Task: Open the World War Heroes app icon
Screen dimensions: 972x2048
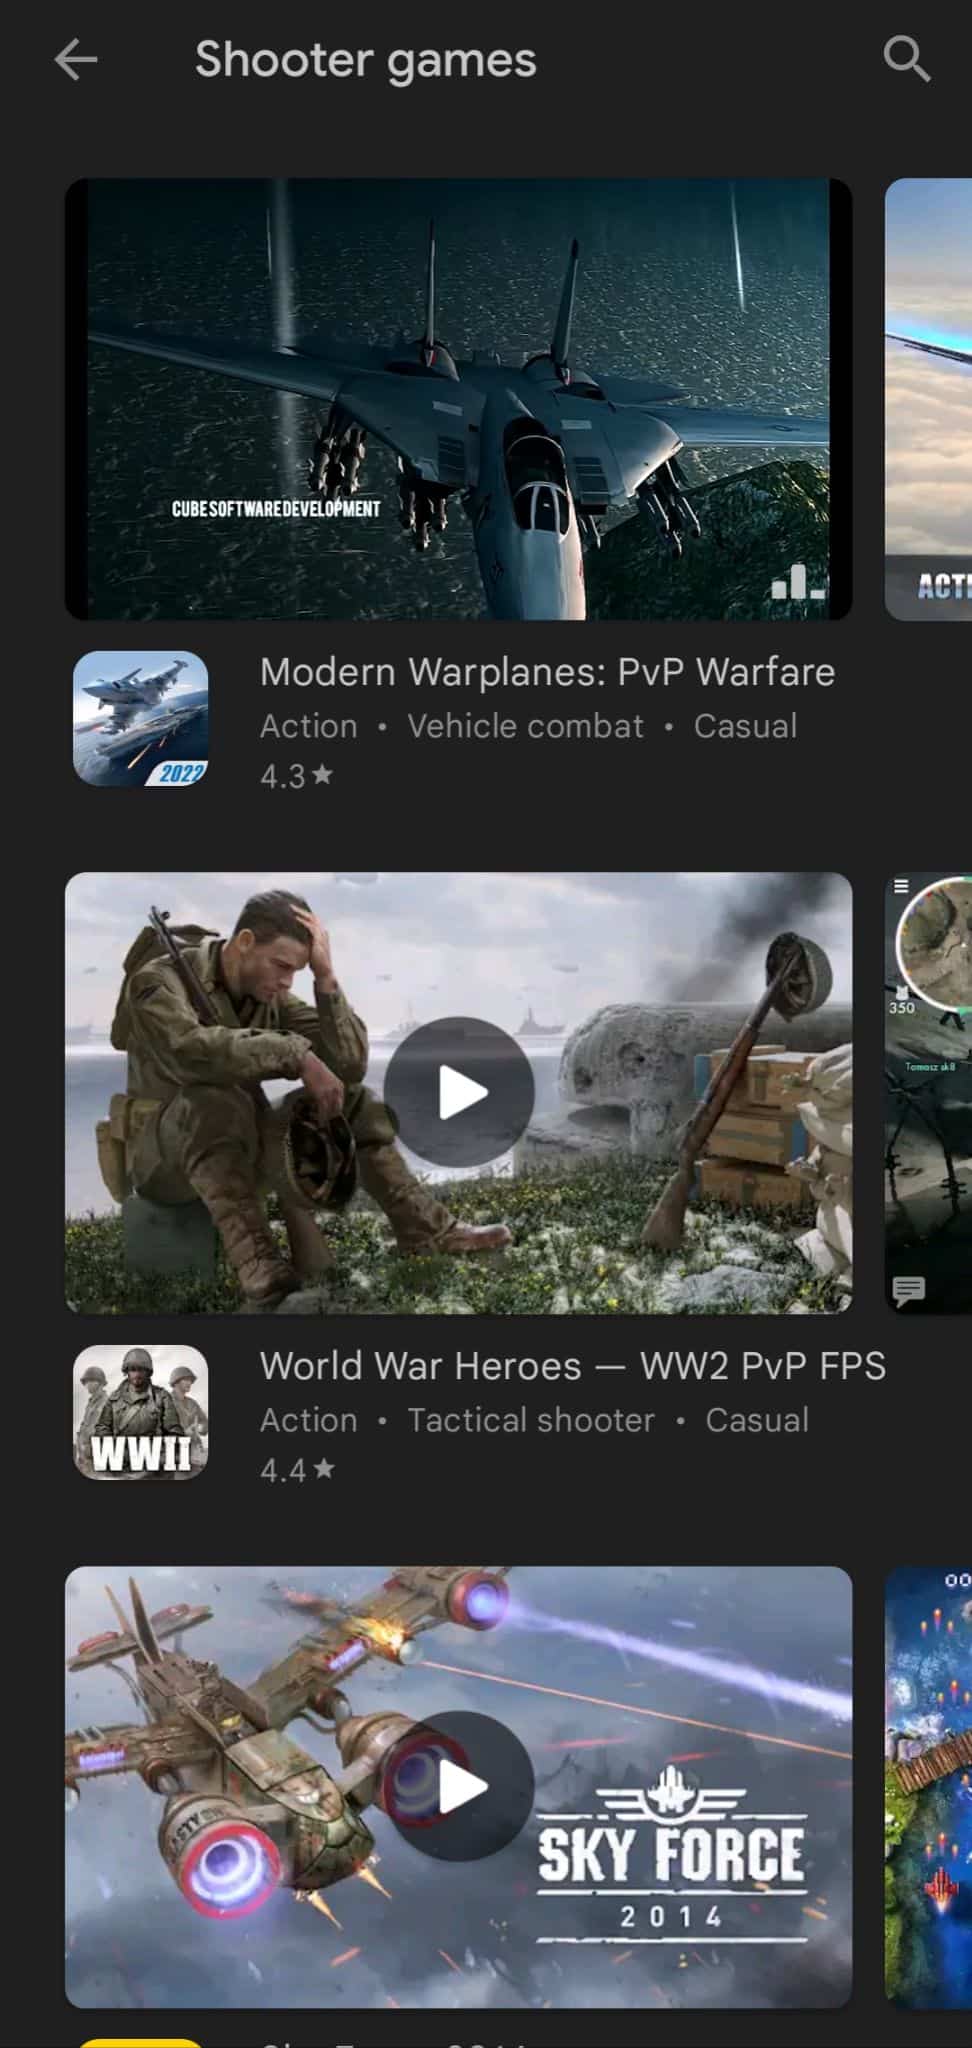Action: coord(141,1412)
